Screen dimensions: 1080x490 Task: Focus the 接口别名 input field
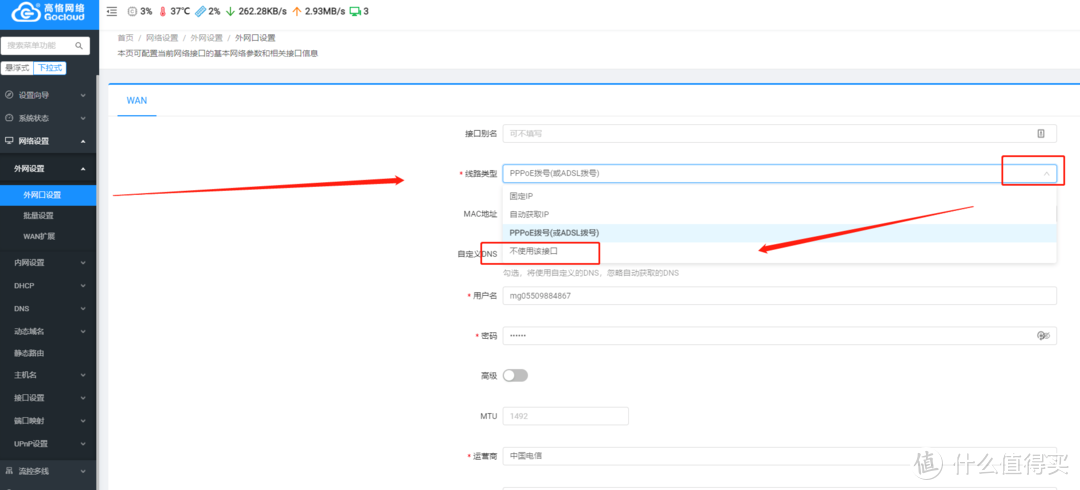click(x=779, y=134)
